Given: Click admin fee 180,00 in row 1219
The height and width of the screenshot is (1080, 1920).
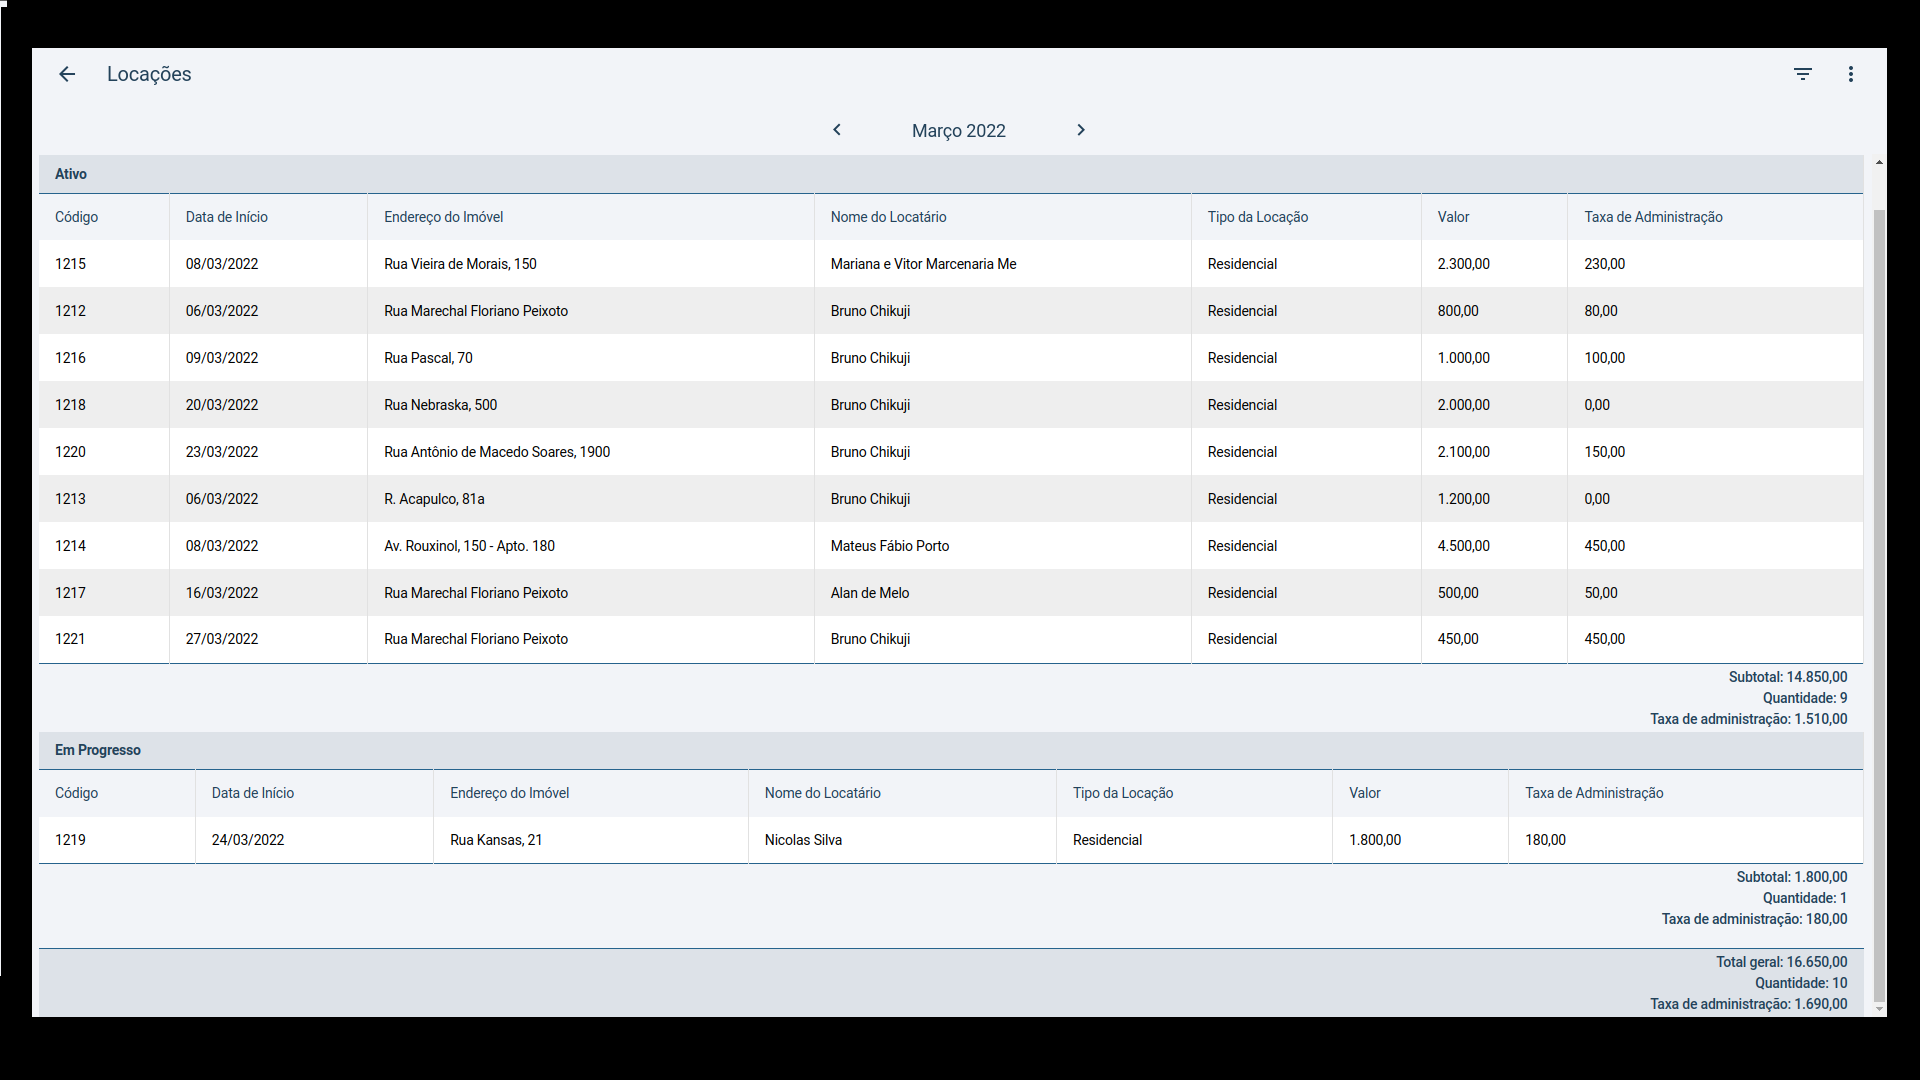Looking at the screenshot, I should tap(1545, 840).
